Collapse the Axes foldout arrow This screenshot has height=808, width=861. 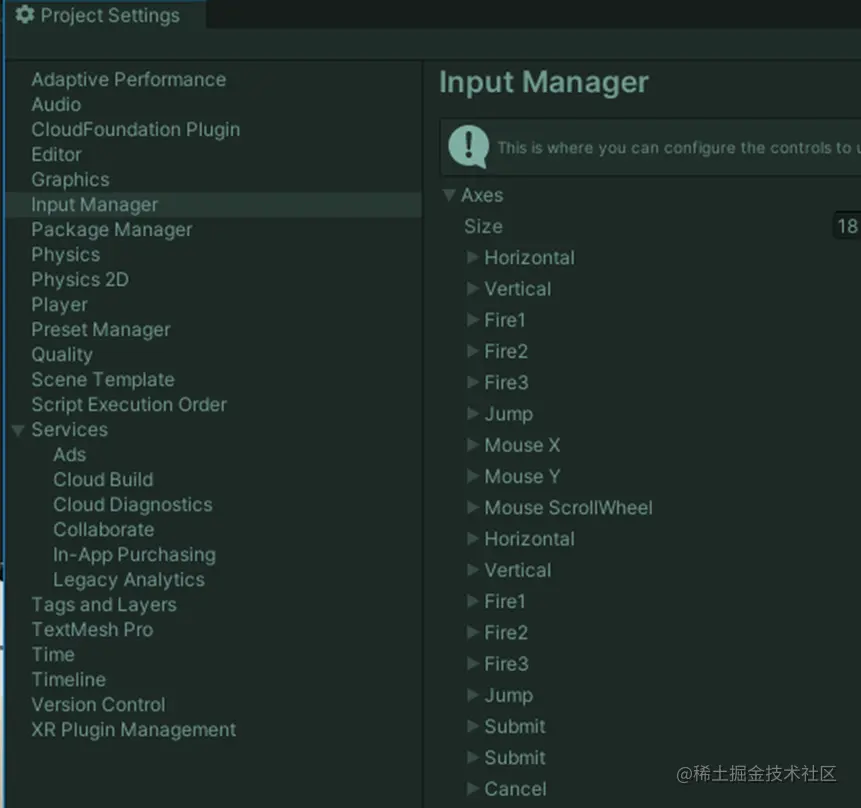(449, 195)
